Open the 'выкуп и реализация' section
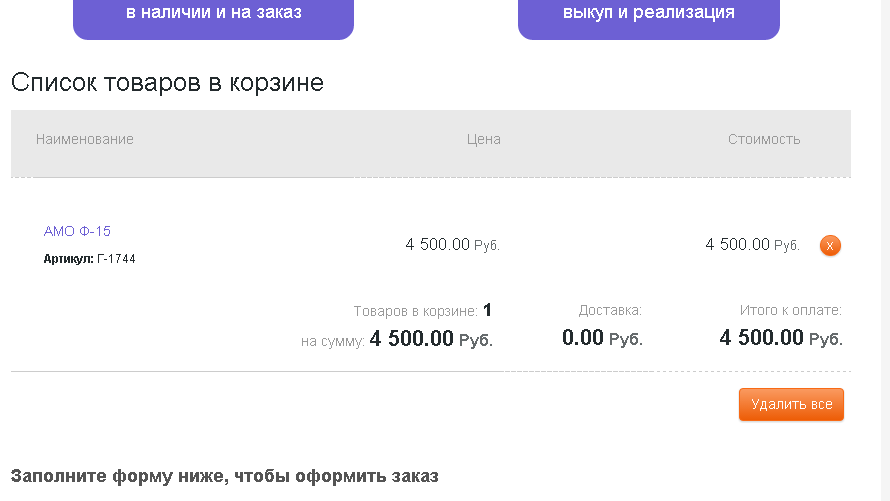 coord(648,14)
